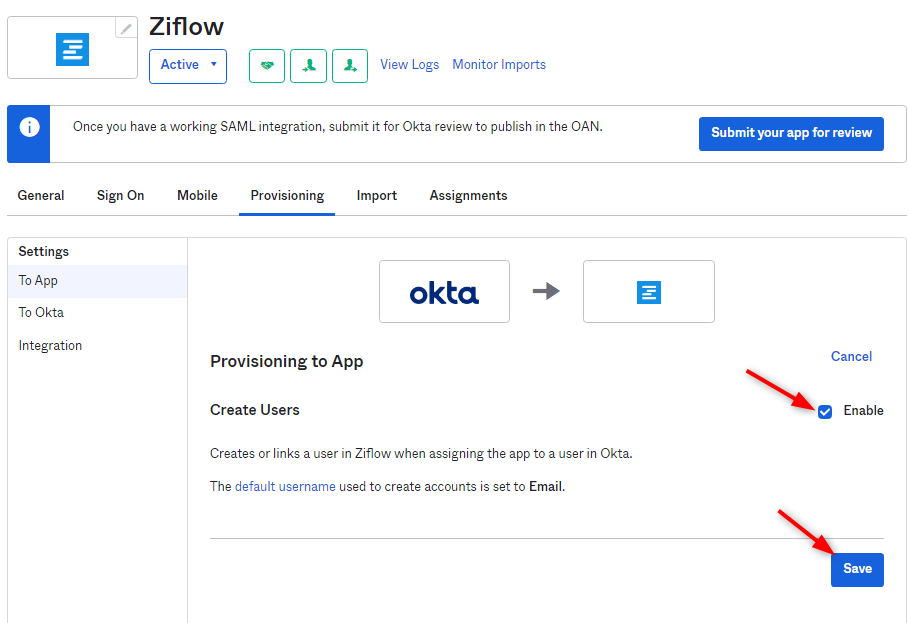Click the info icon in the banner
The image size is (908, 623).
[30, 127]
